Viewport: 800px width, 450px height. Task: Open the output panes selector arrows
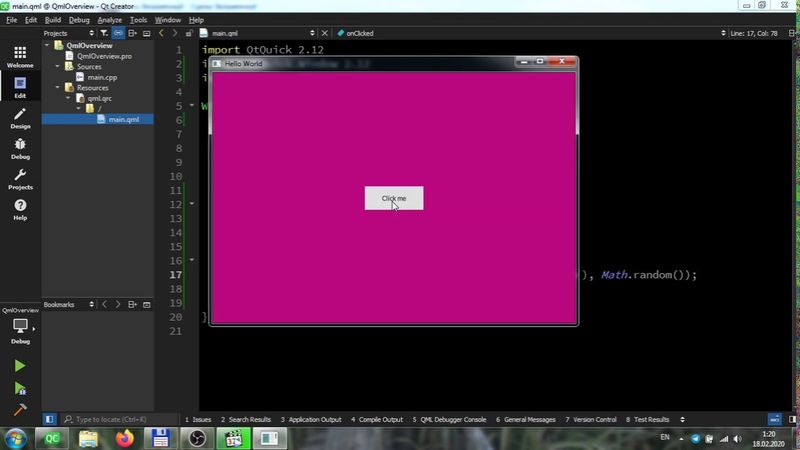point(682,419)
